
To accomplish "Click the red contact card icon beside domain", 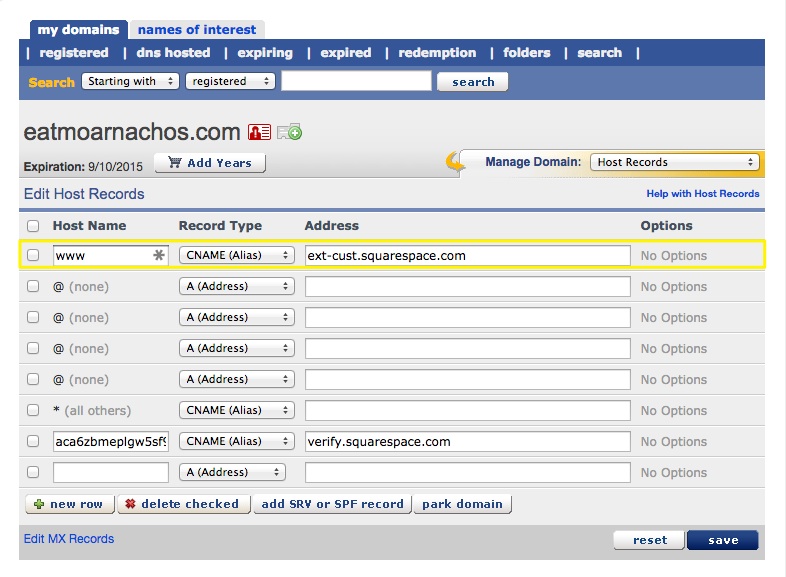I will (x=260, y=132).
